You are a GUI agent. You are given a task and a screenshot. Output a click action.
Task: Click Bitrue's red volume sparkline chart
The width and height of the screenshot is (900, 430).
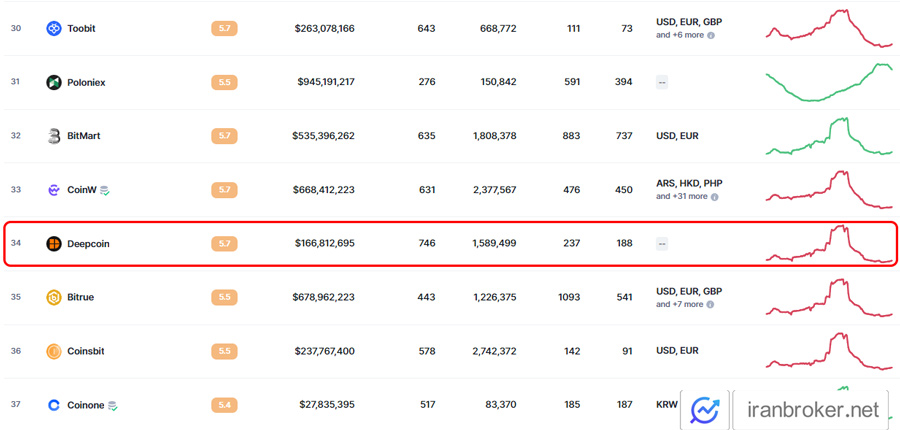[829, 297]
